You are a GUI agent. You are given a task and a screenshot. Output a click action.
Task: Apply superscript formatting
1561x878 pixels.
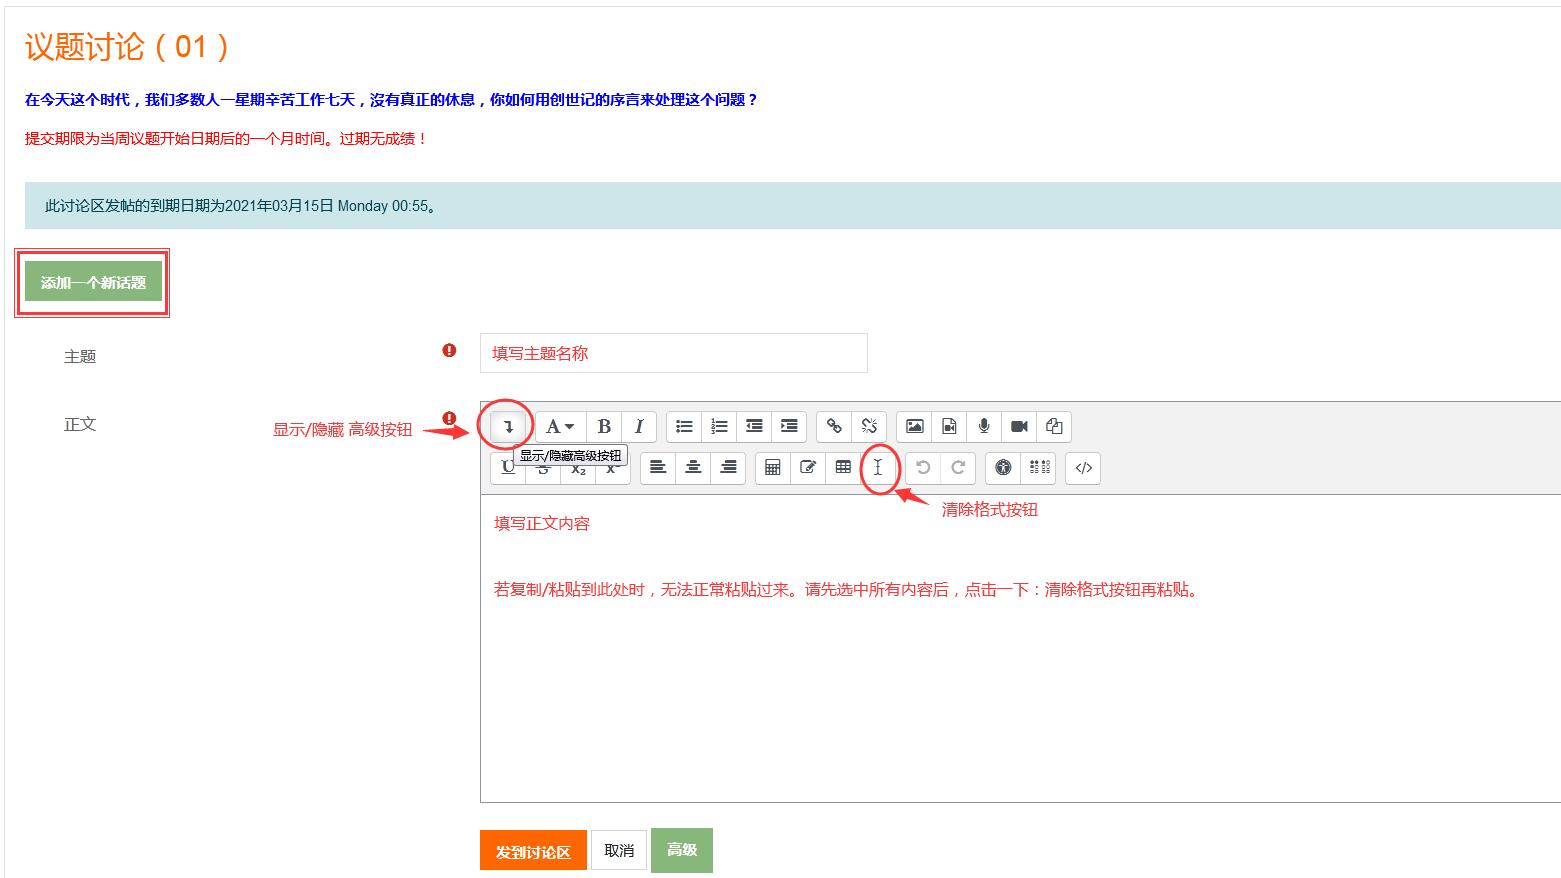click(x=612, y=467)
